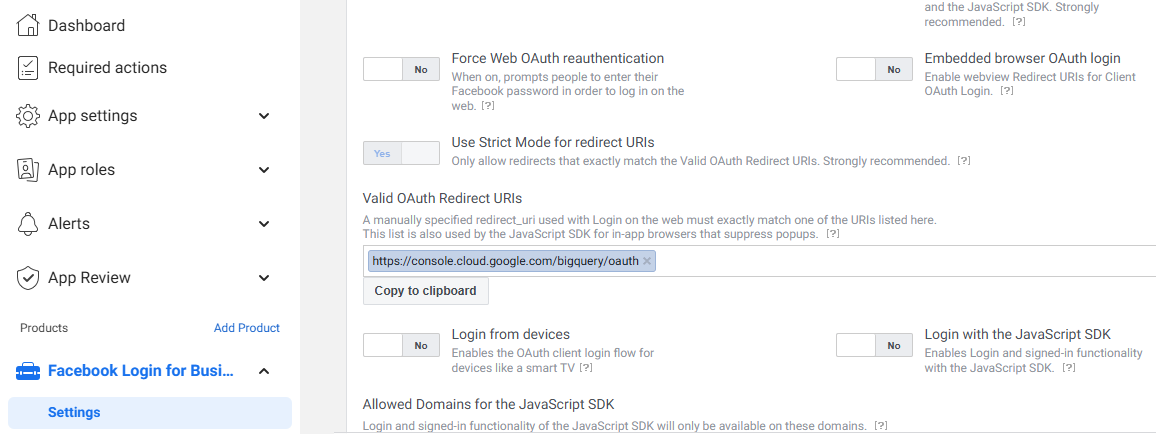Viewport: 1156px width, 434px height.
Task: Click the App Review shield icon
Action: [x=28, y=278]
